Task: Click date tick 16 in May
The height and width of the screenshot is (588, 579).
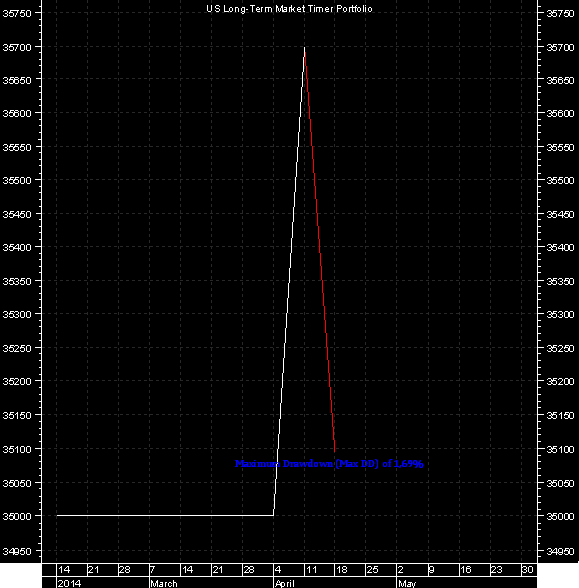Action: [x=465, y=570]
